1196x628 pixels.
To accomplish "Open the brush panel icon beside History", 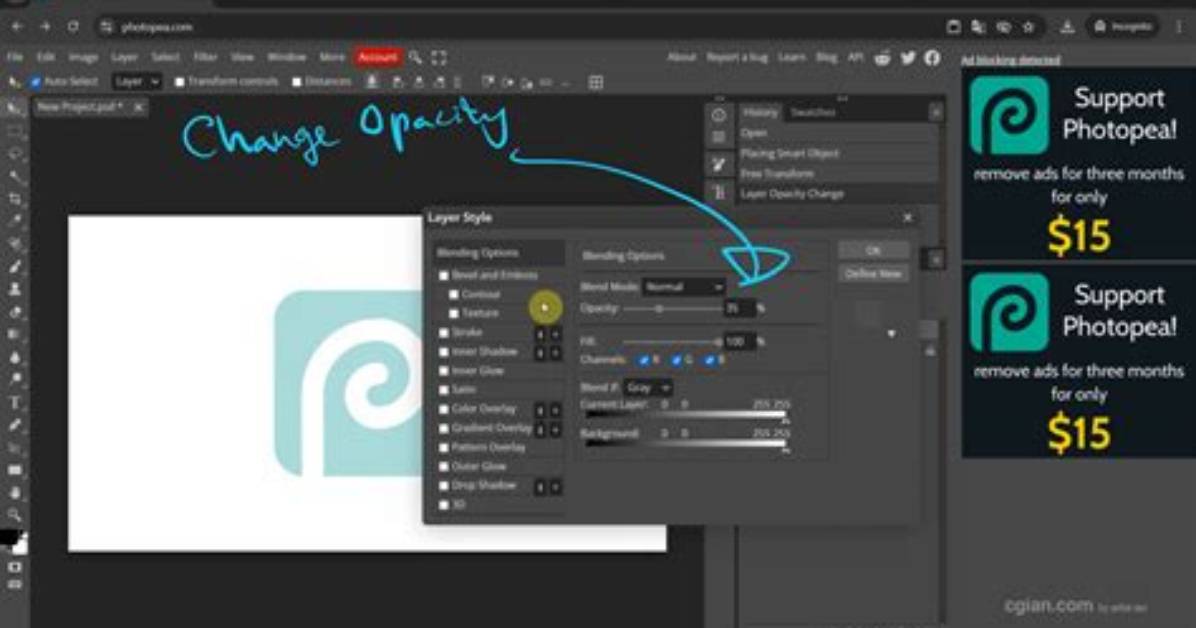I will (719, 165).
